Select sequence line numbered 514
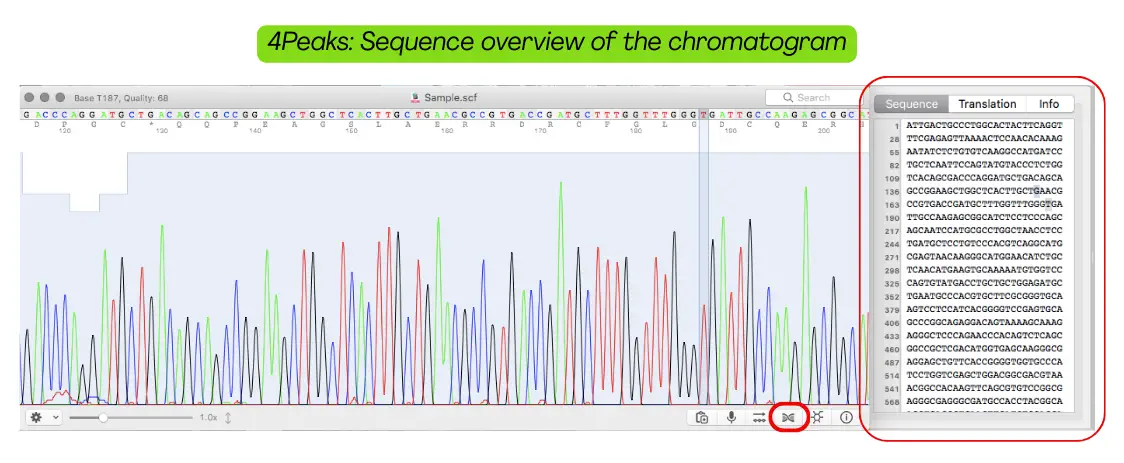This screenshot has width=1124, height=463. pyautogui.click(x=984, y=375)
